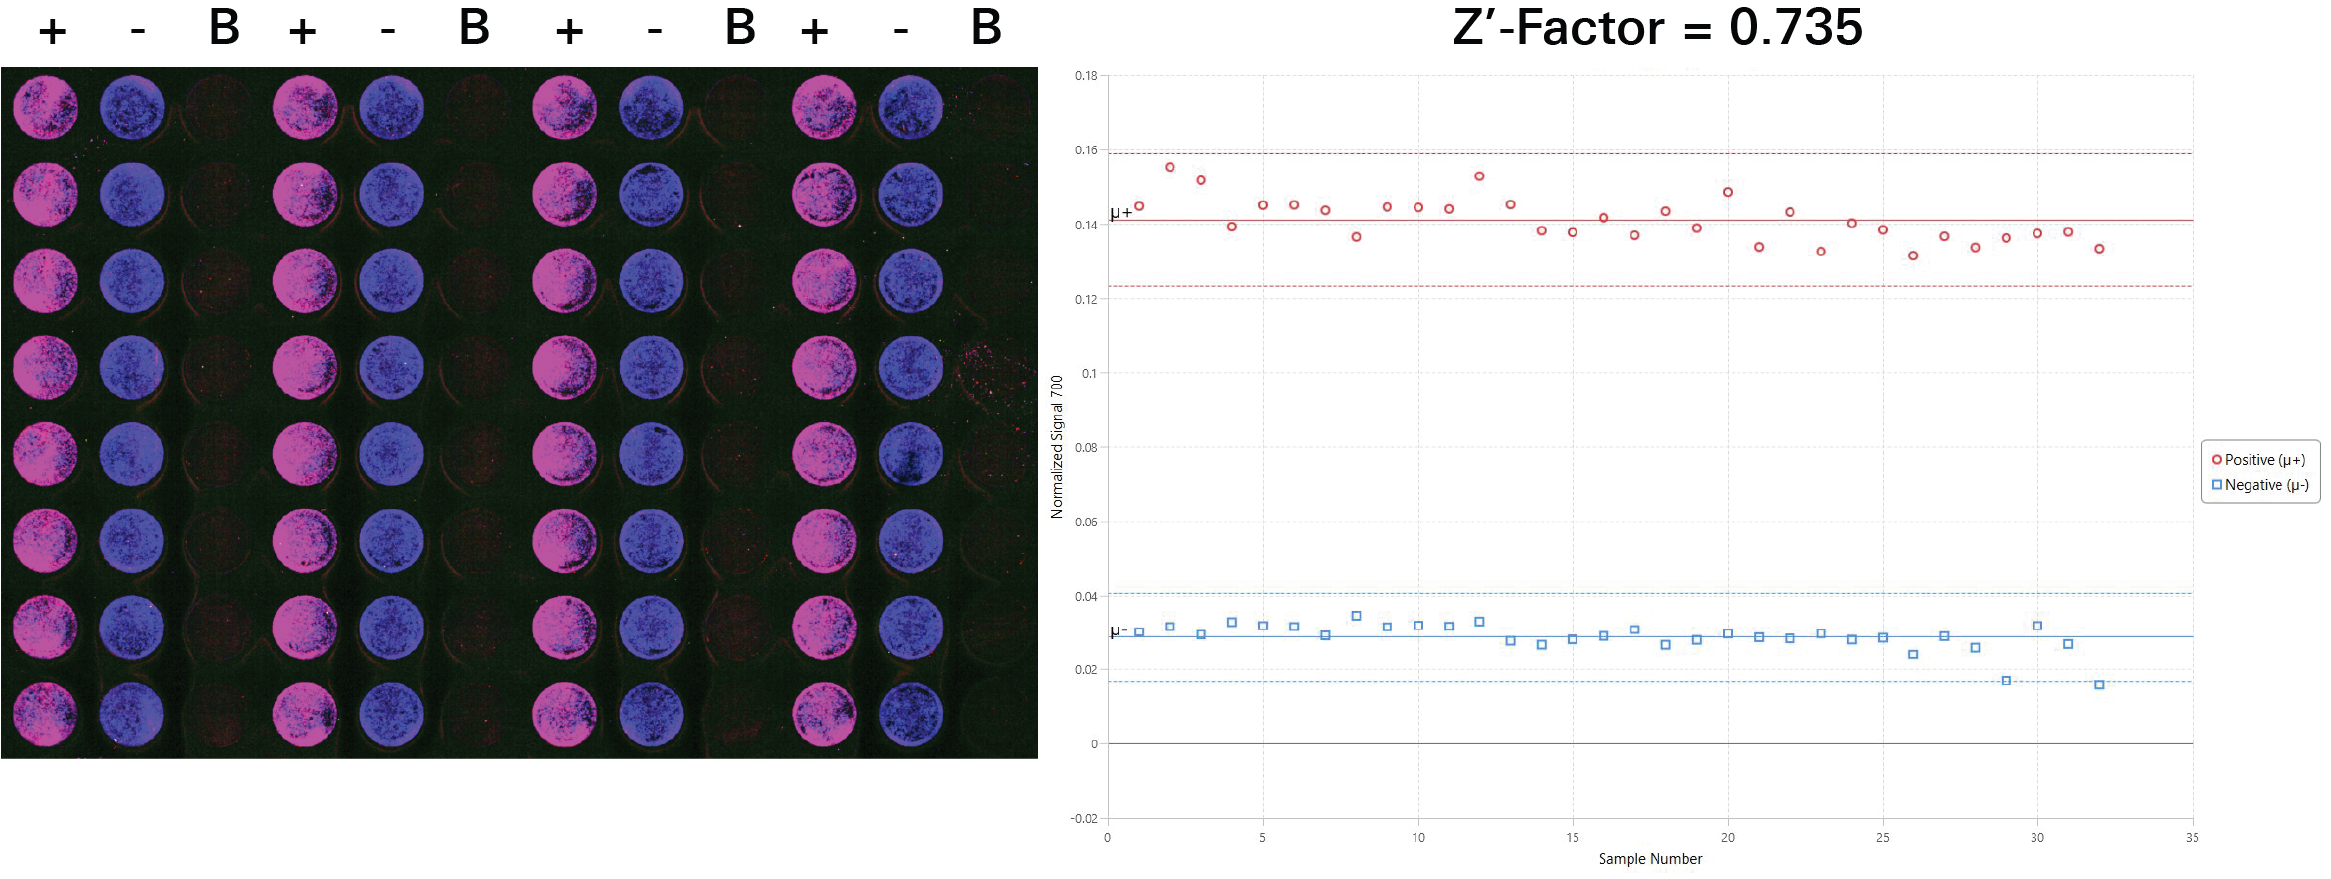Click the 0.02 y-axis tick label
The image size is (2331, 879).
(1086, 670)
